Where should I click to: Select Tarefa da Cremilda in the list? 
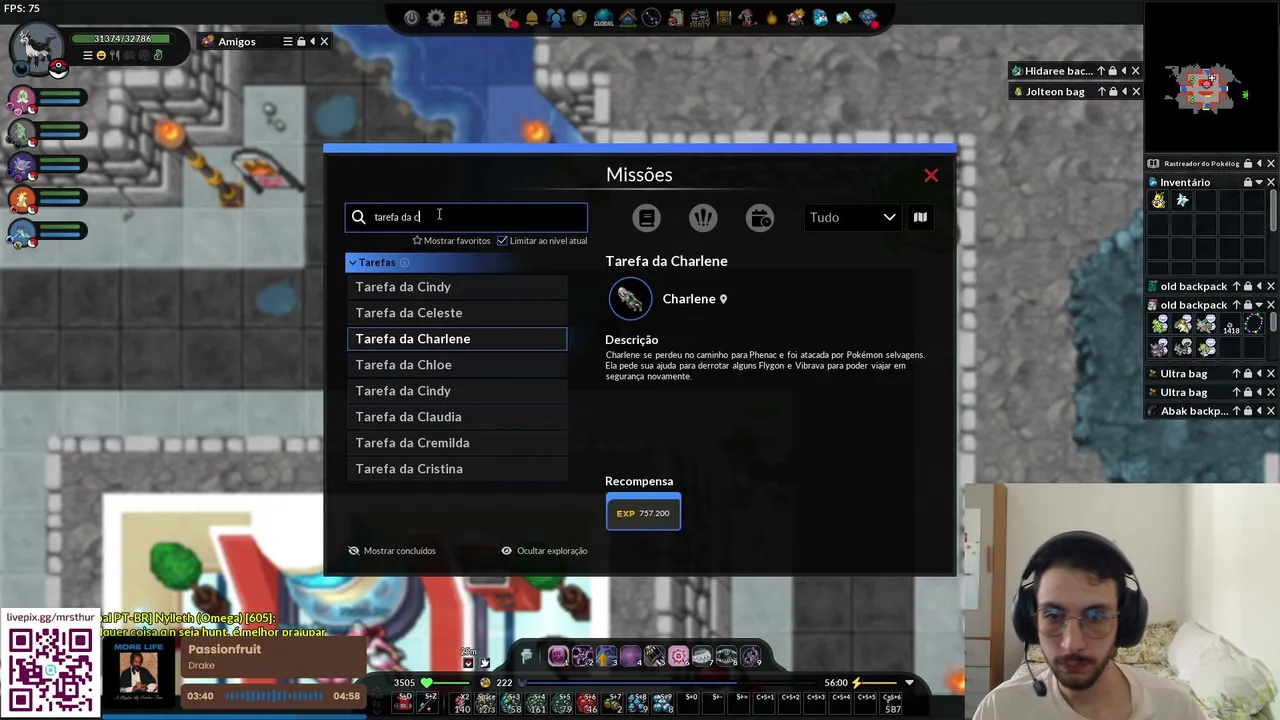pyautogui.click(x=456, y=443)
